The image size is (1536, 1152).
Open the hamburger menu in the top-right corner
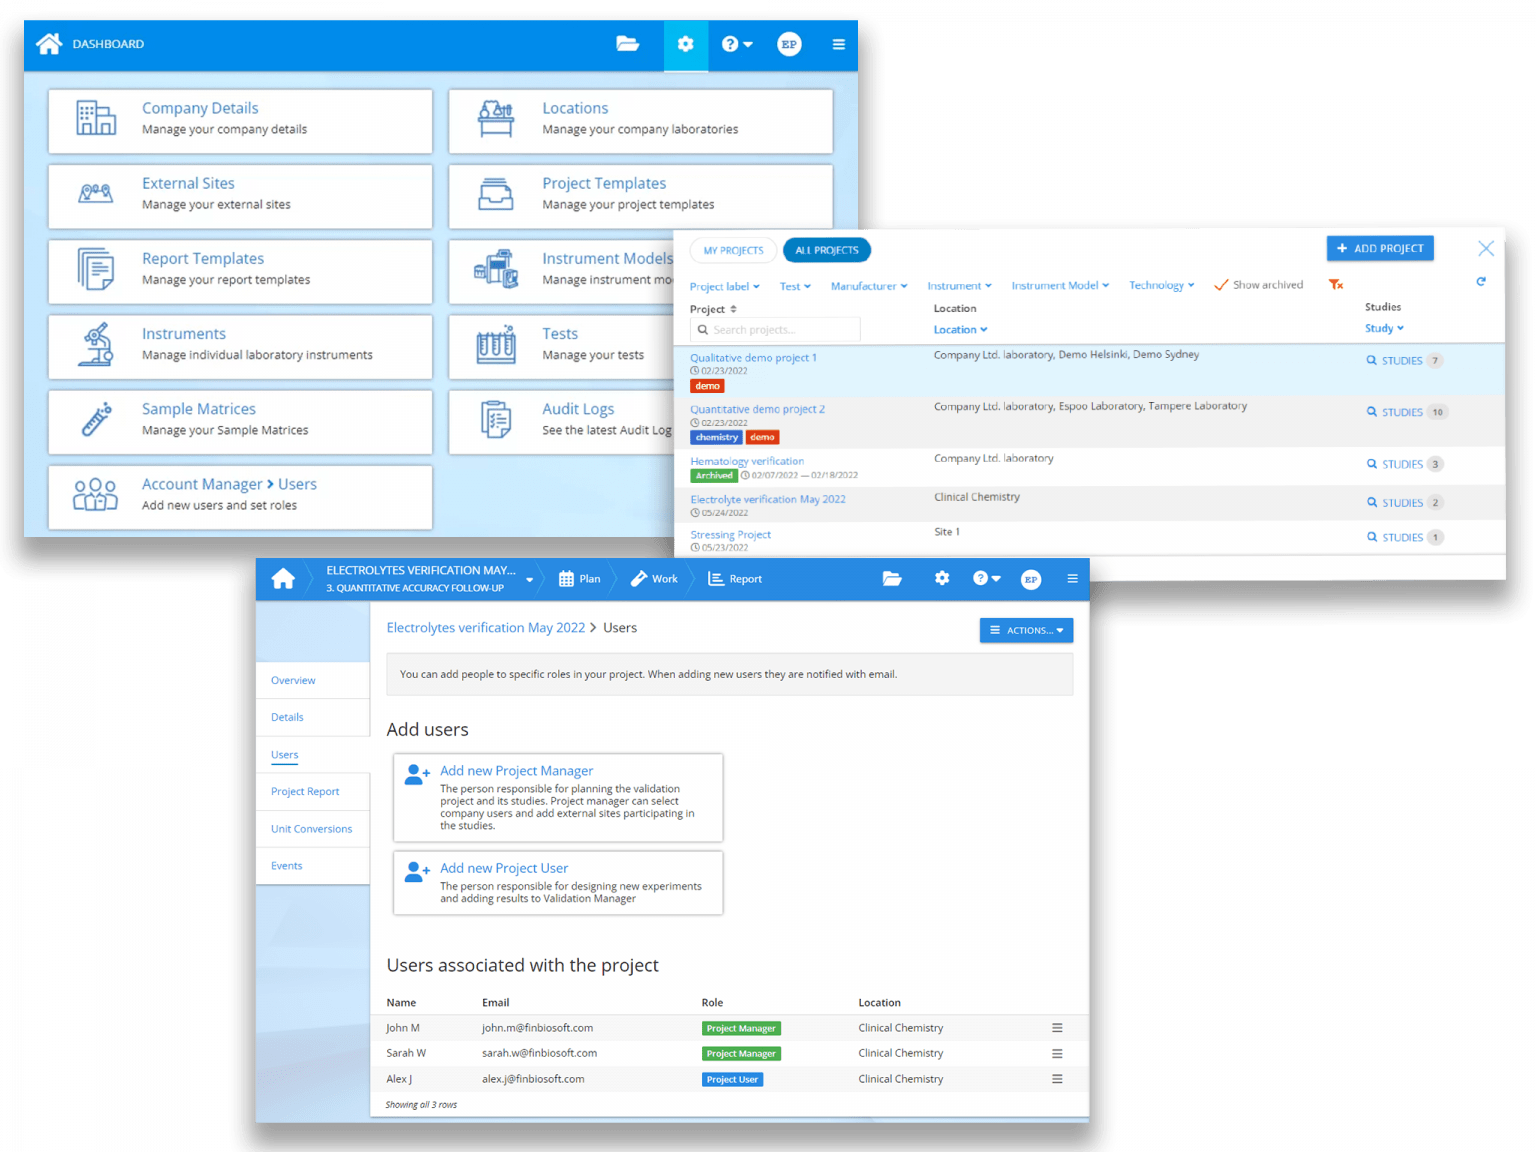[x=839, y=44]
